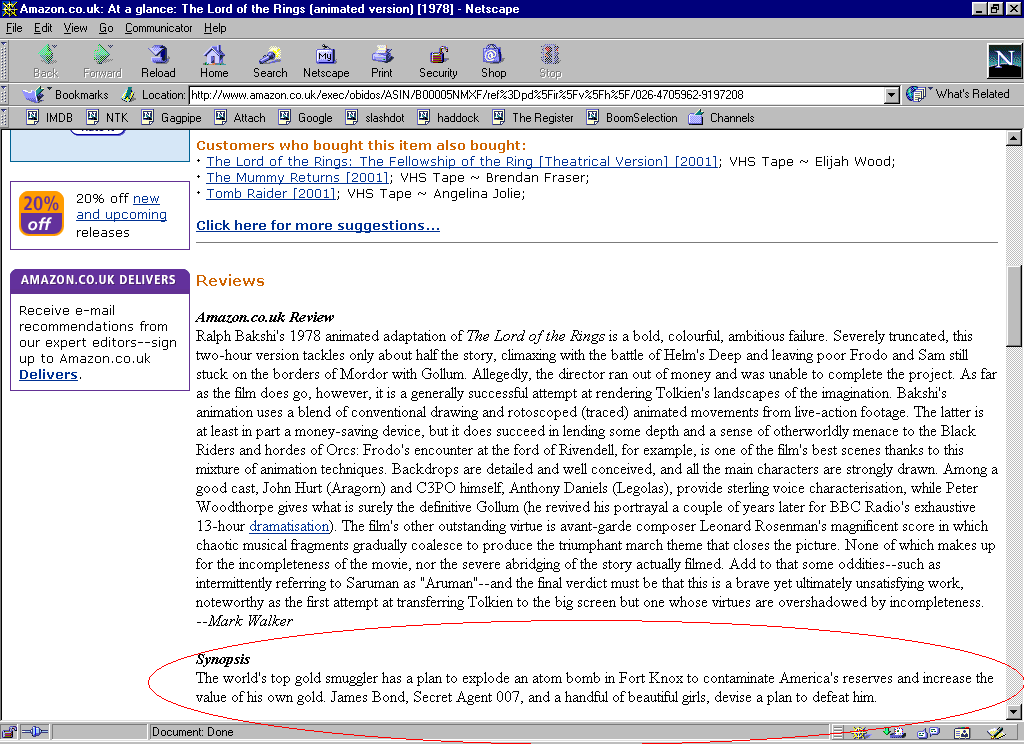
Task: Open the Security info button
Action: [x=438, y=61]
